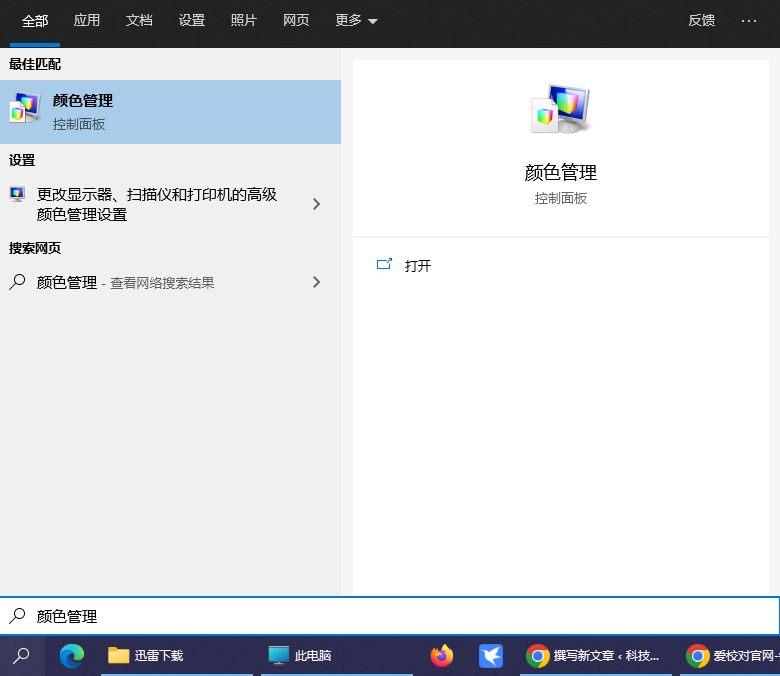
Task: Launch Firefox from the taskbar
Action: 442,656
